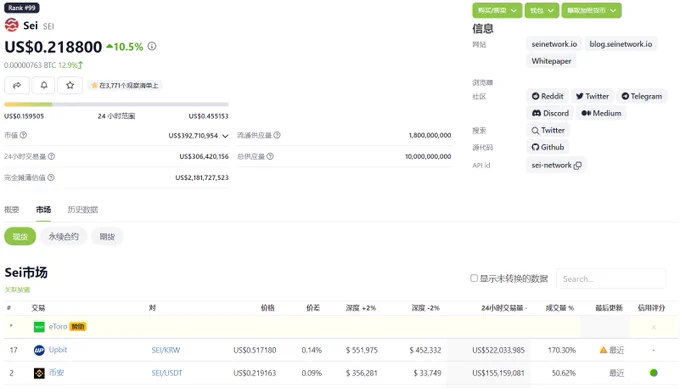Open the Whitepaper link
Image resolution: width=680 pixels, height=388 pixels.
coord(551,61)
